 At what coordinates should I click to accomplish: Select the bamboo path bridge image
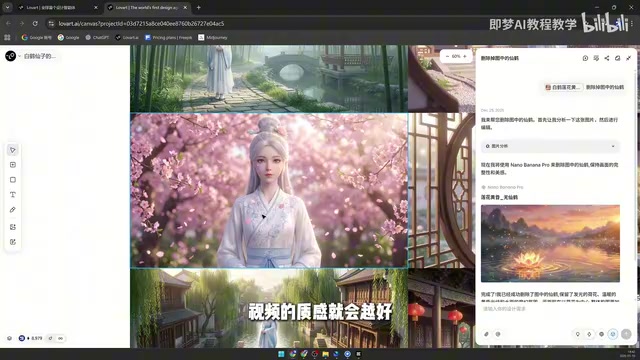point(269,78)
